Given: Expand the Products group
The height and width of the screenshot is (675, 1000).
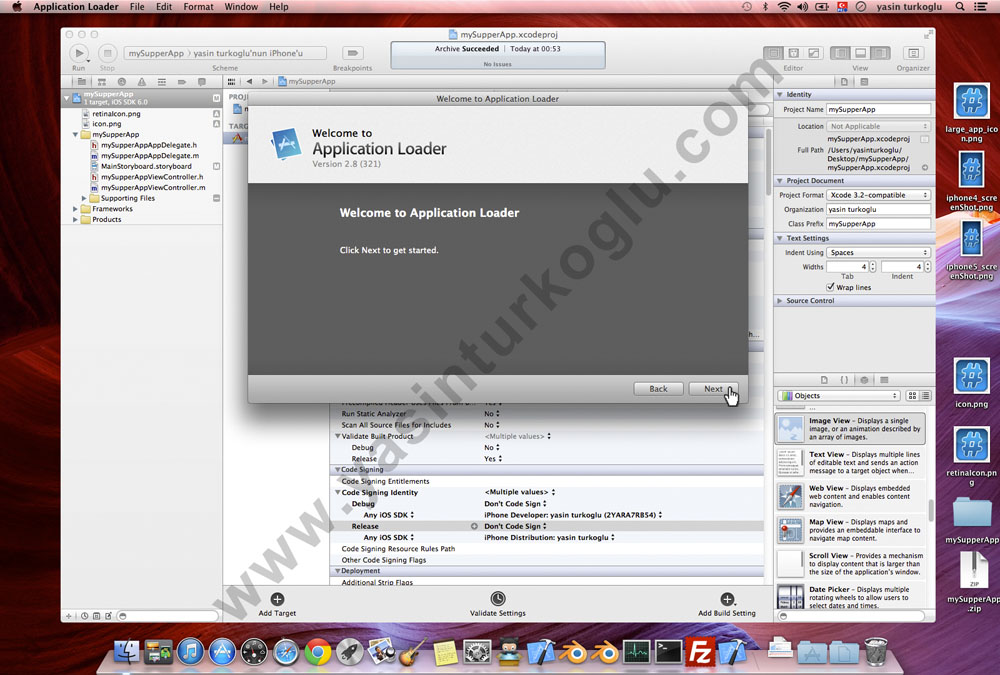Looking at the screenshot, I should click(75, 219).
